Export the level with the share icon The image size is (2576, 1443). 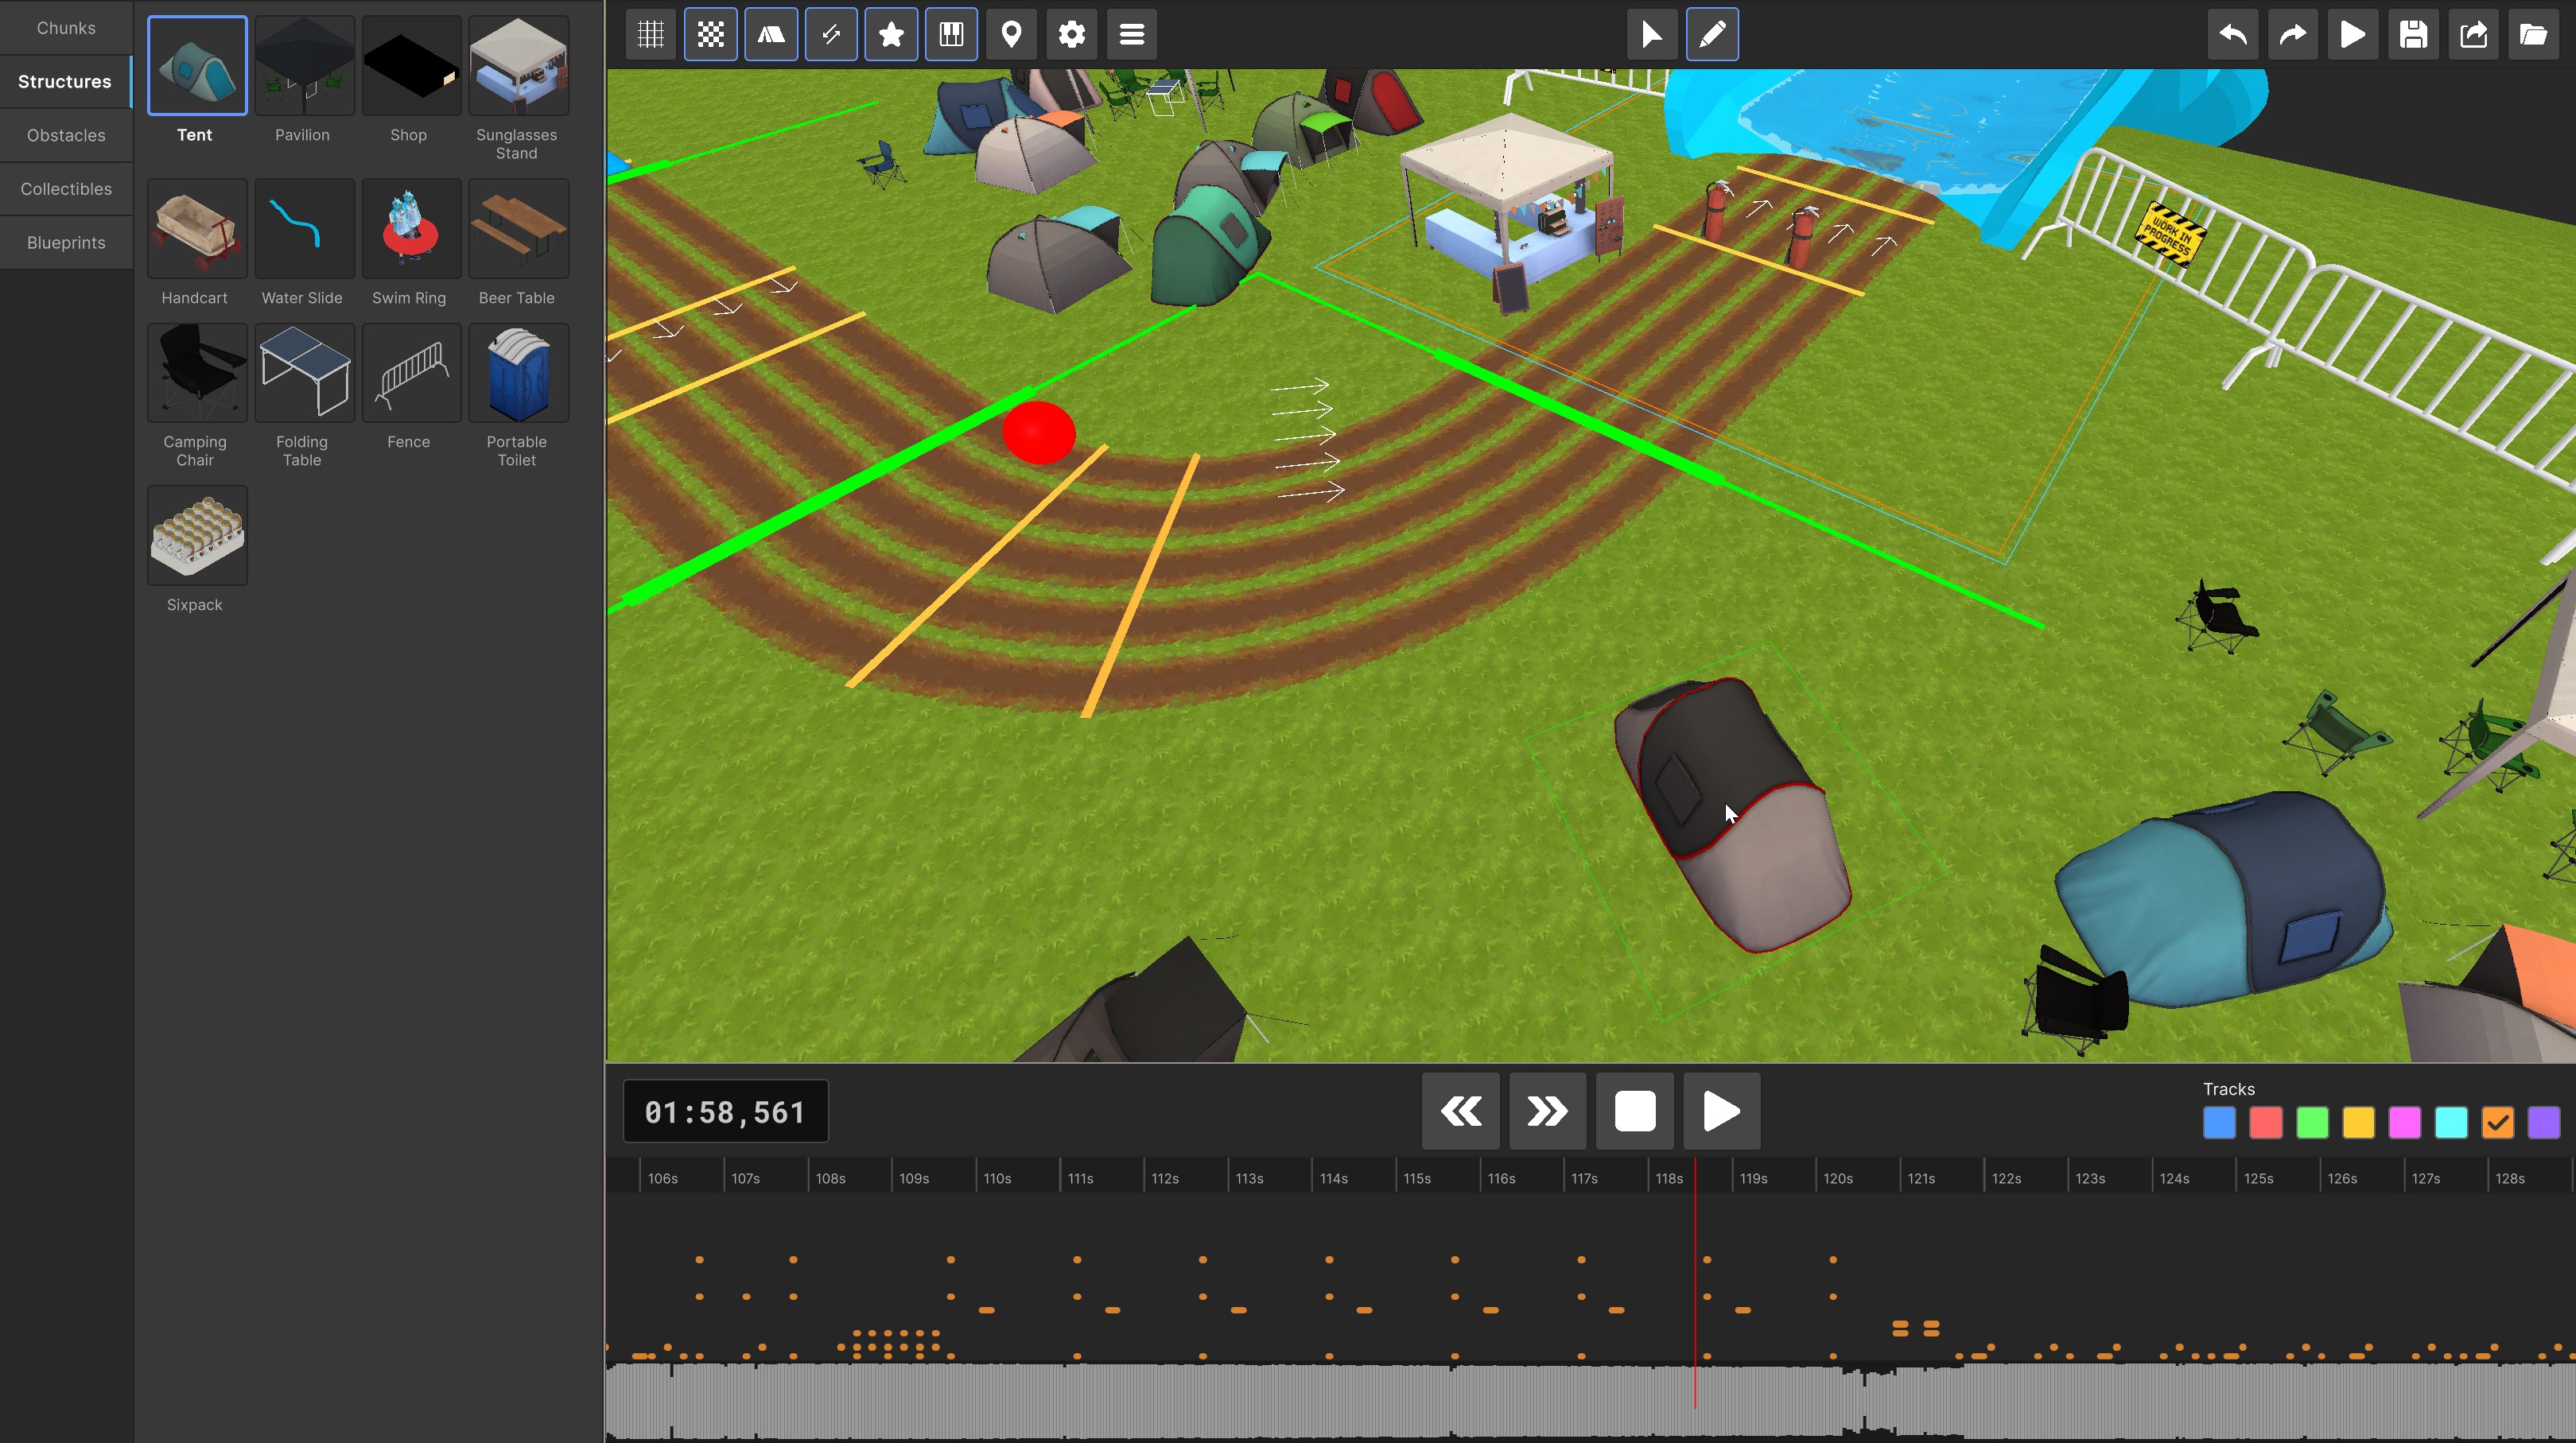[2473, 35]
